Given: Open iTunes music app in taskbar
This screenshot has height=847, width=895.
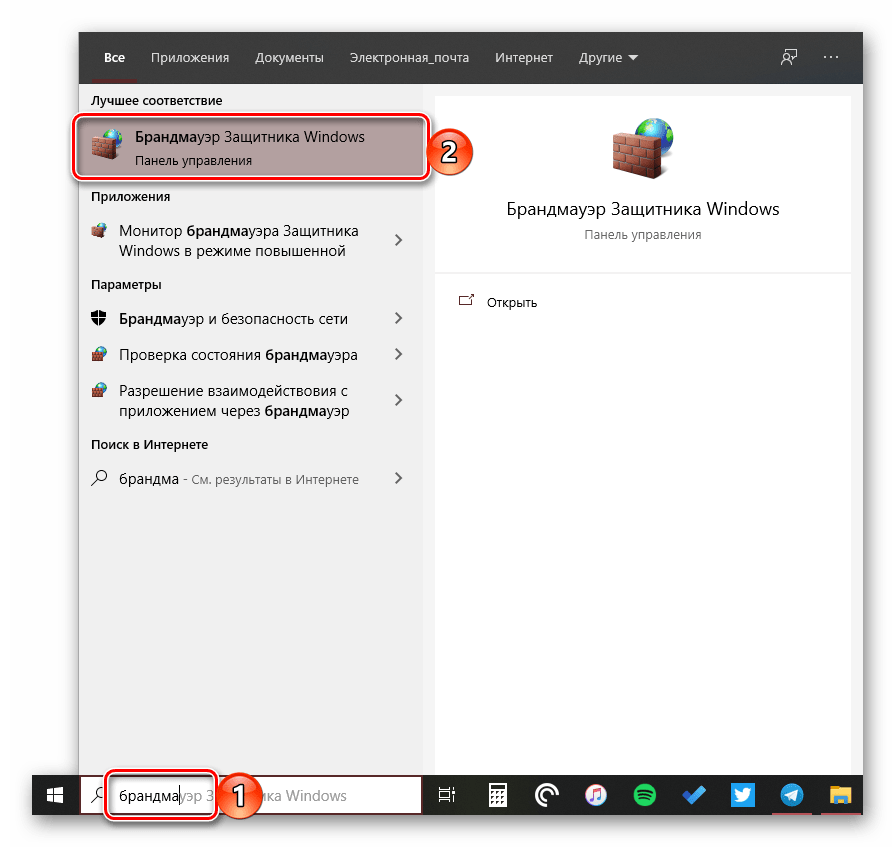Looking at the screenshot, I should pos(596,796).
